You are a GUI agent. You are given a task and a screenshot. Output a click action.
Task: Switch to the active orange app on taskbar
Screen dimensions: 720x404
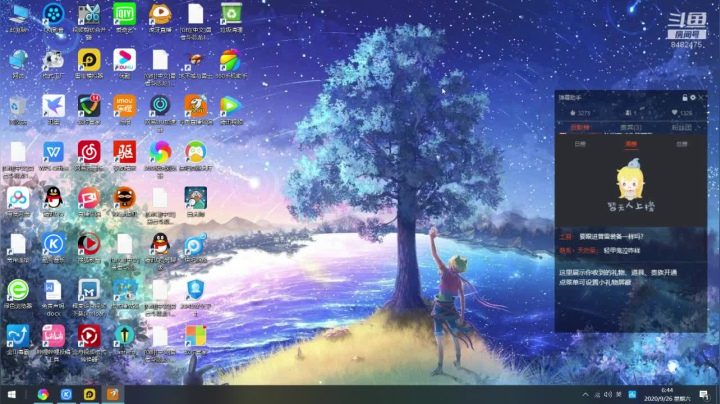point(113,394)
